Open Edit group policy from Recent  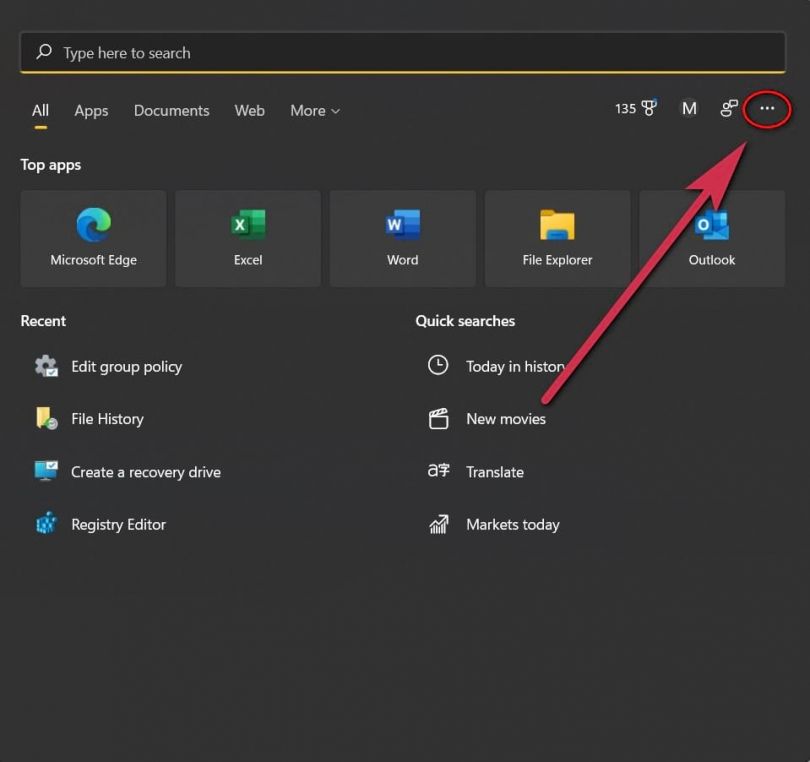(126, 366)
